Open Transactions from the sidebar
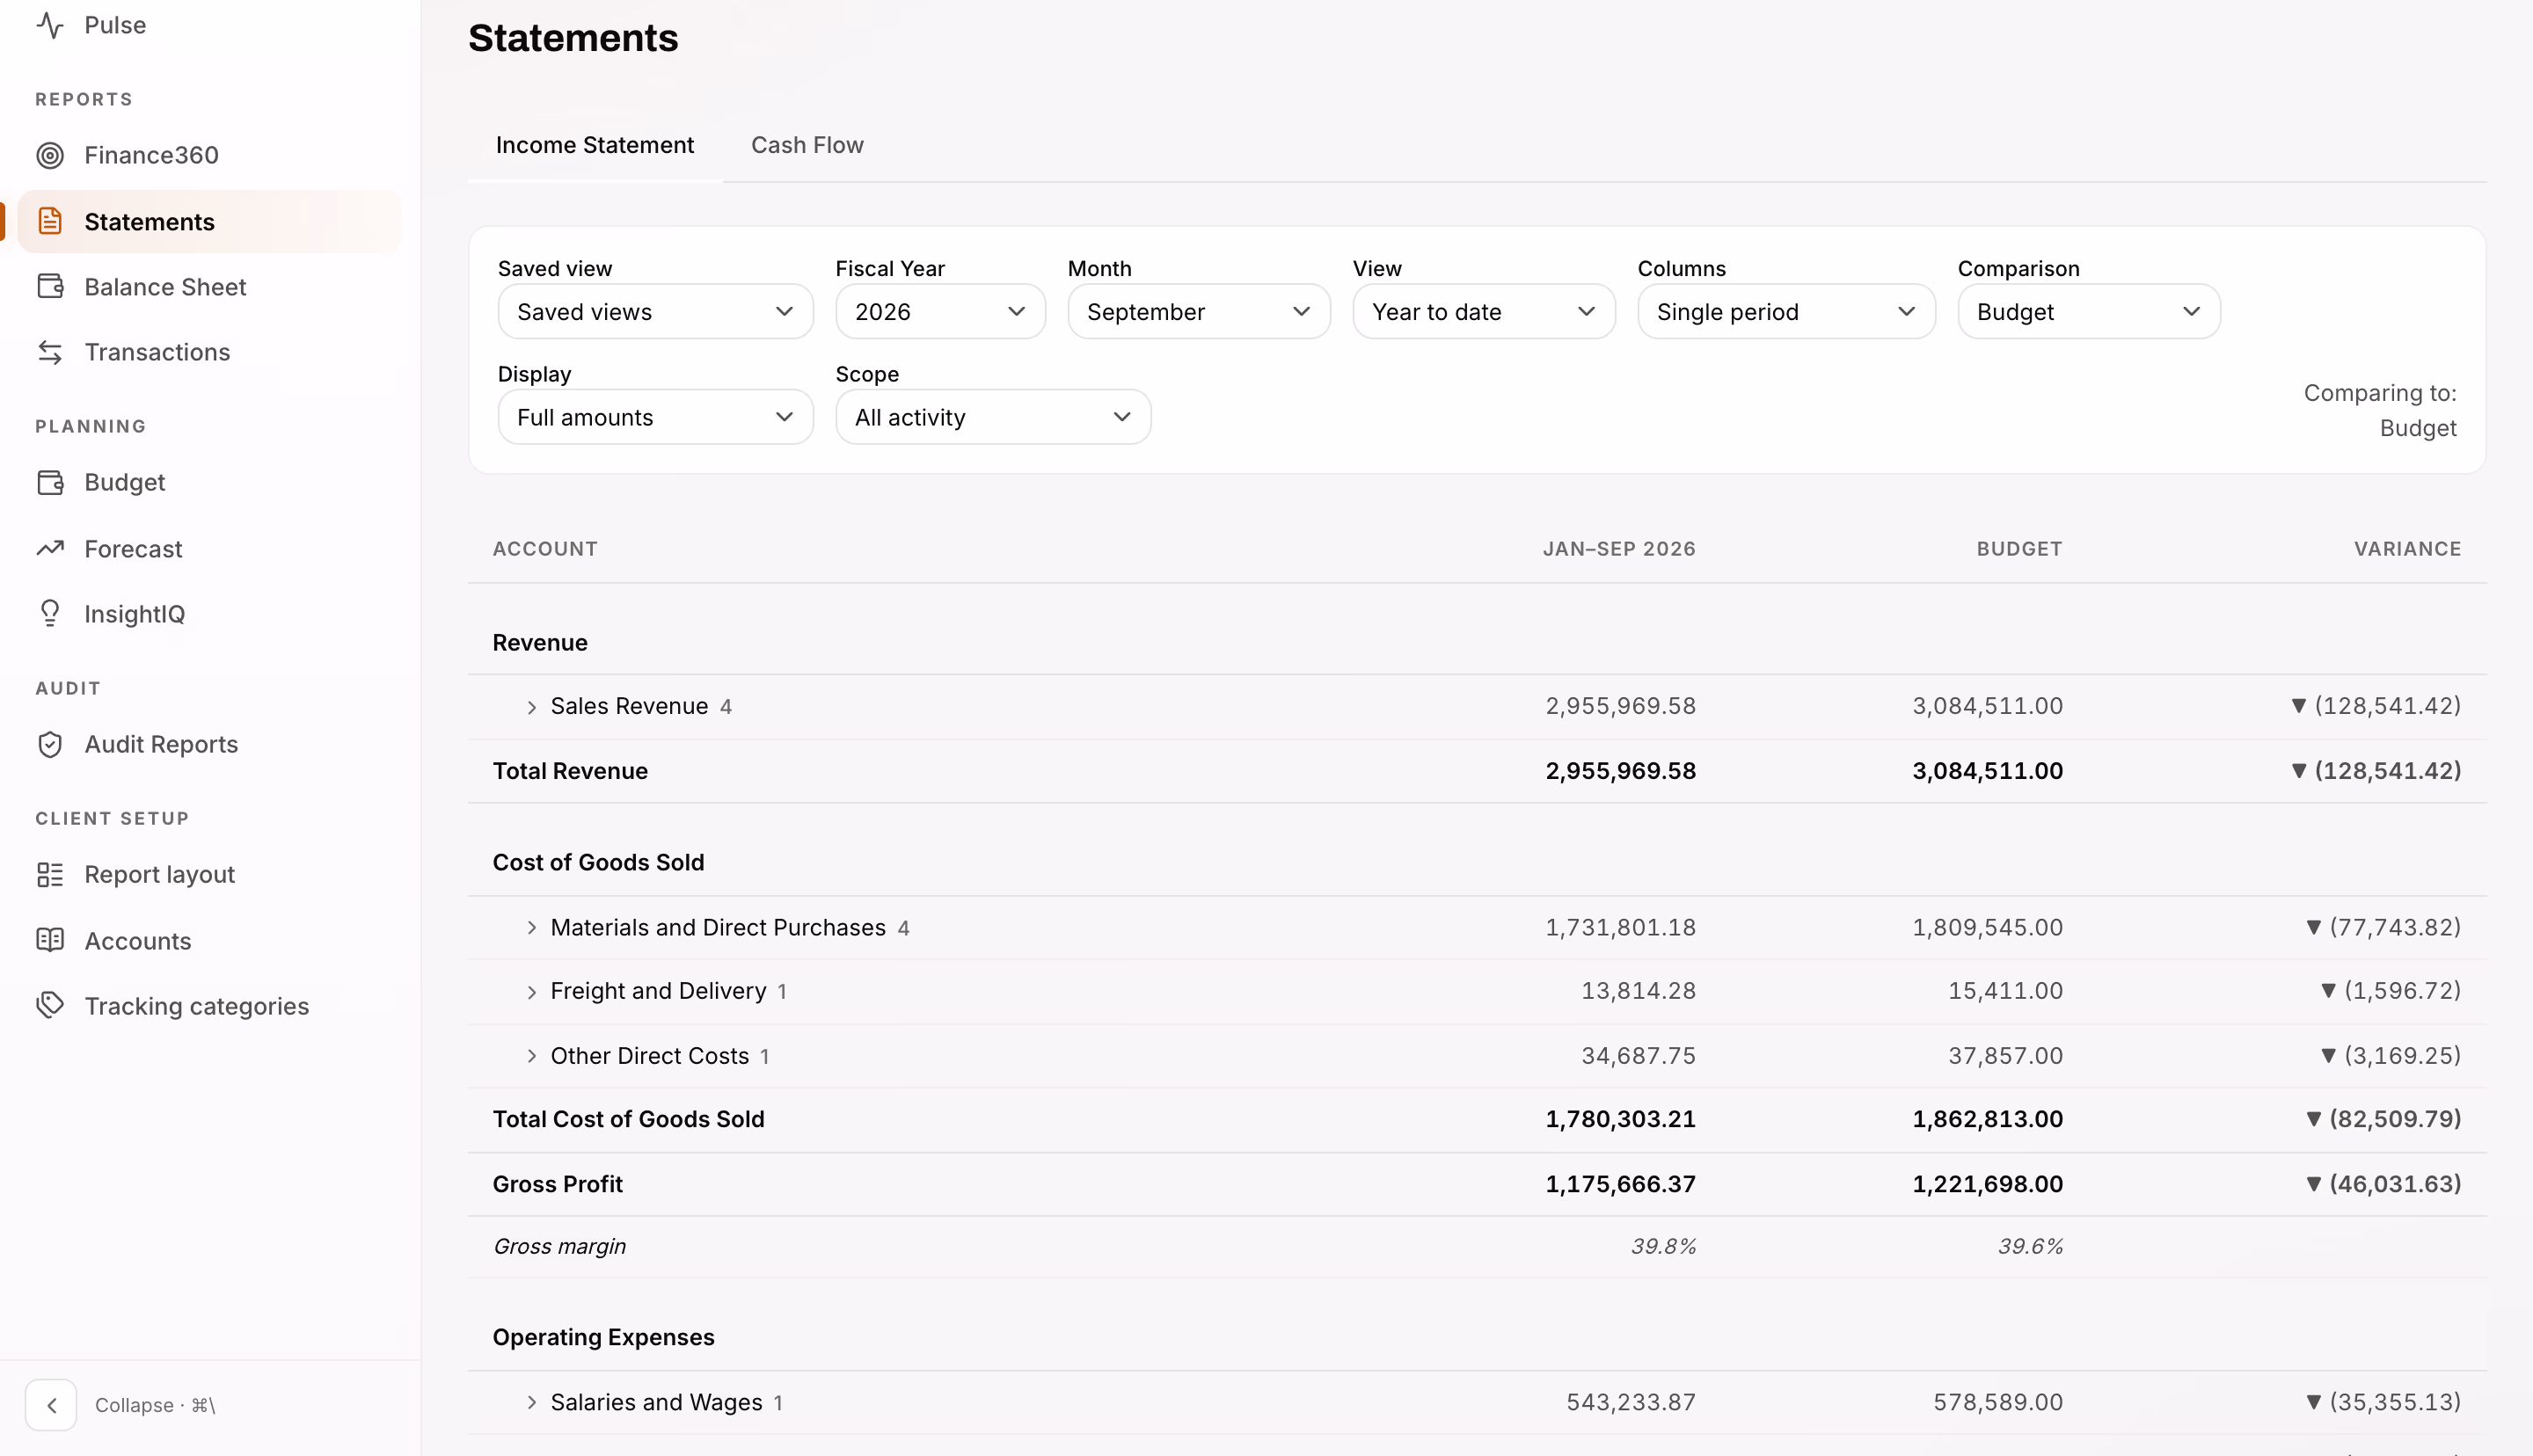The height and width of the screenshot is (1456, 2533). point(210,352)
